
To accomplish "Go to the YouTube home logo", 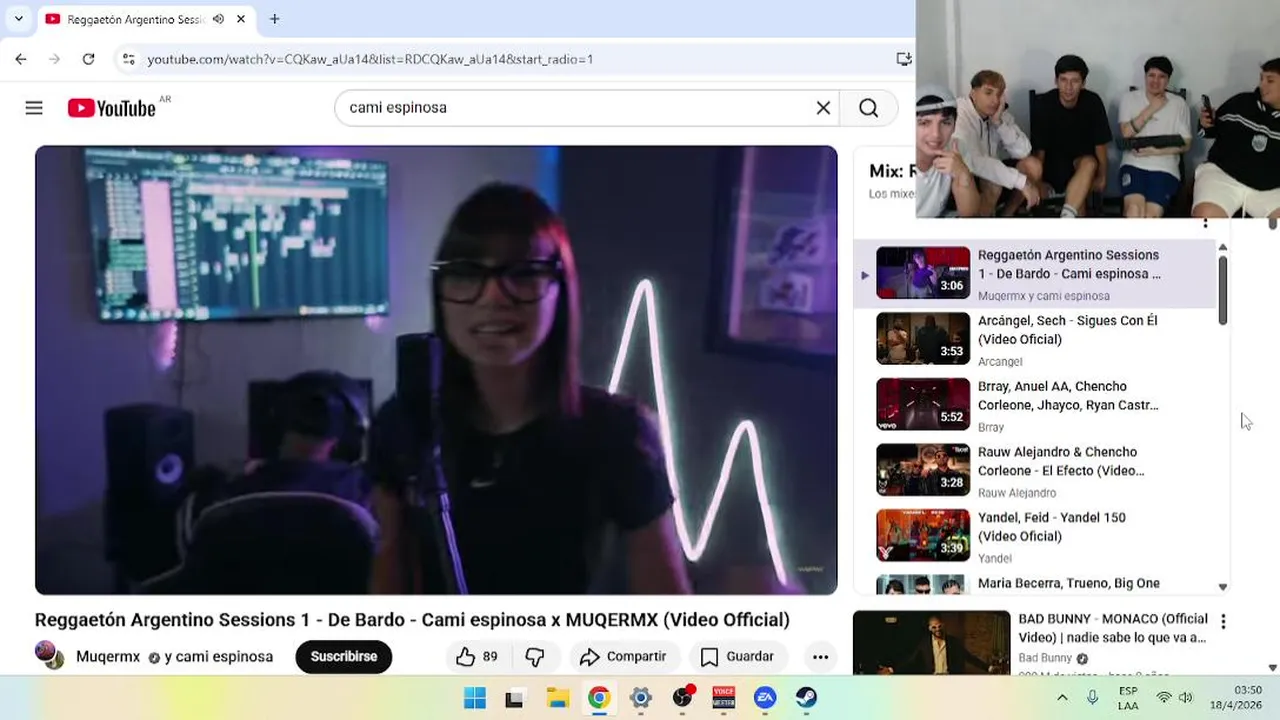I will tap(111, 108).
